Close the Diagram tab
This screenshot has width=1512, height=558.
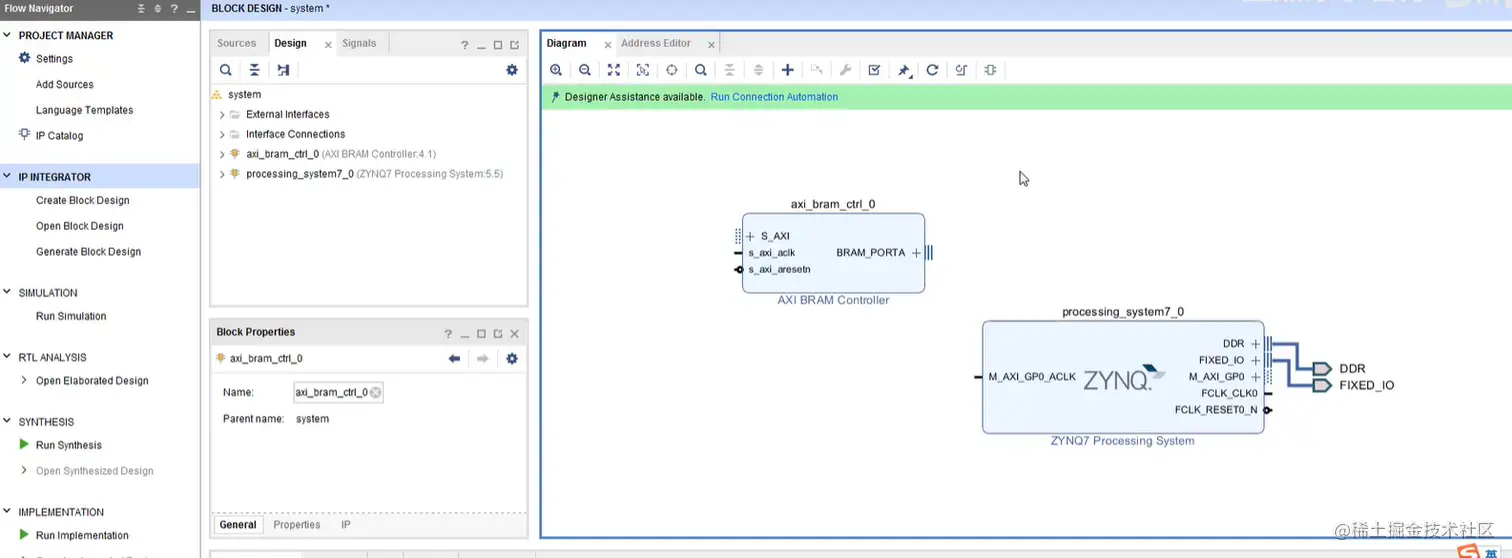pos(607,45)
